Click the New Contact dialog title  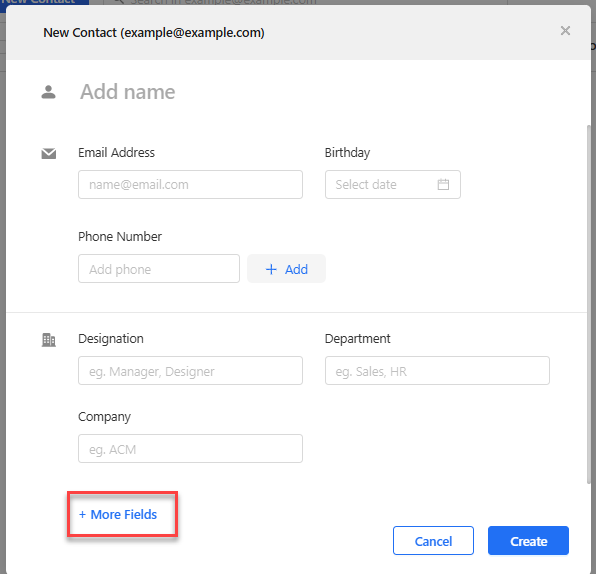(x=154, y=33)
